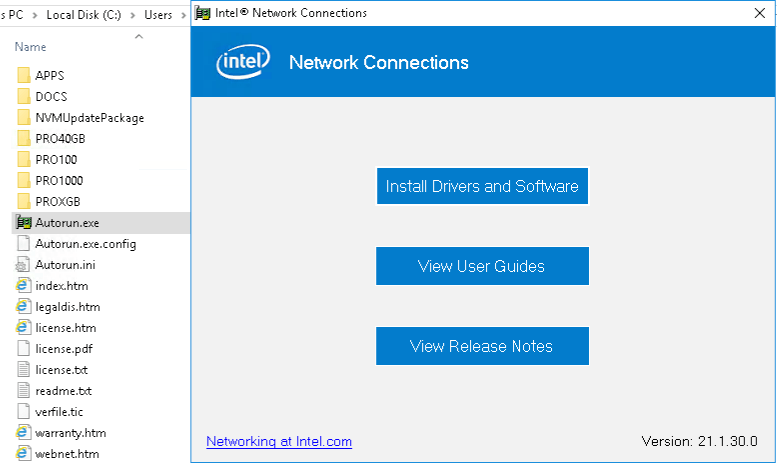This screenshot has height=464, width=777.
Task: Select the index.htm browser file icon
Action: point(24,285)
